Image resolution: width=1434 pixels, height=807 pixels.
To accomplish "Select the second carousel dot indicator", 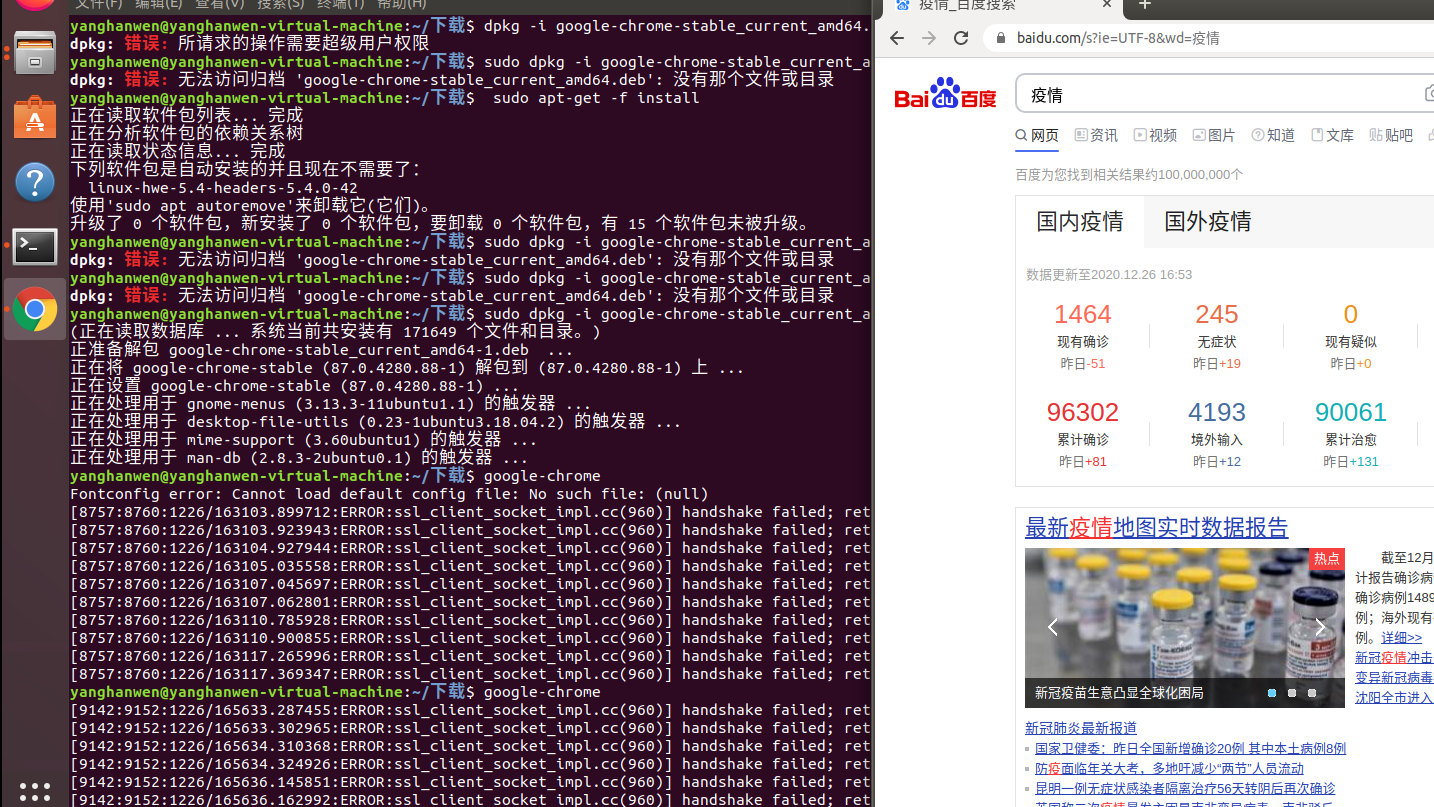I will [x=1292, y=693].
